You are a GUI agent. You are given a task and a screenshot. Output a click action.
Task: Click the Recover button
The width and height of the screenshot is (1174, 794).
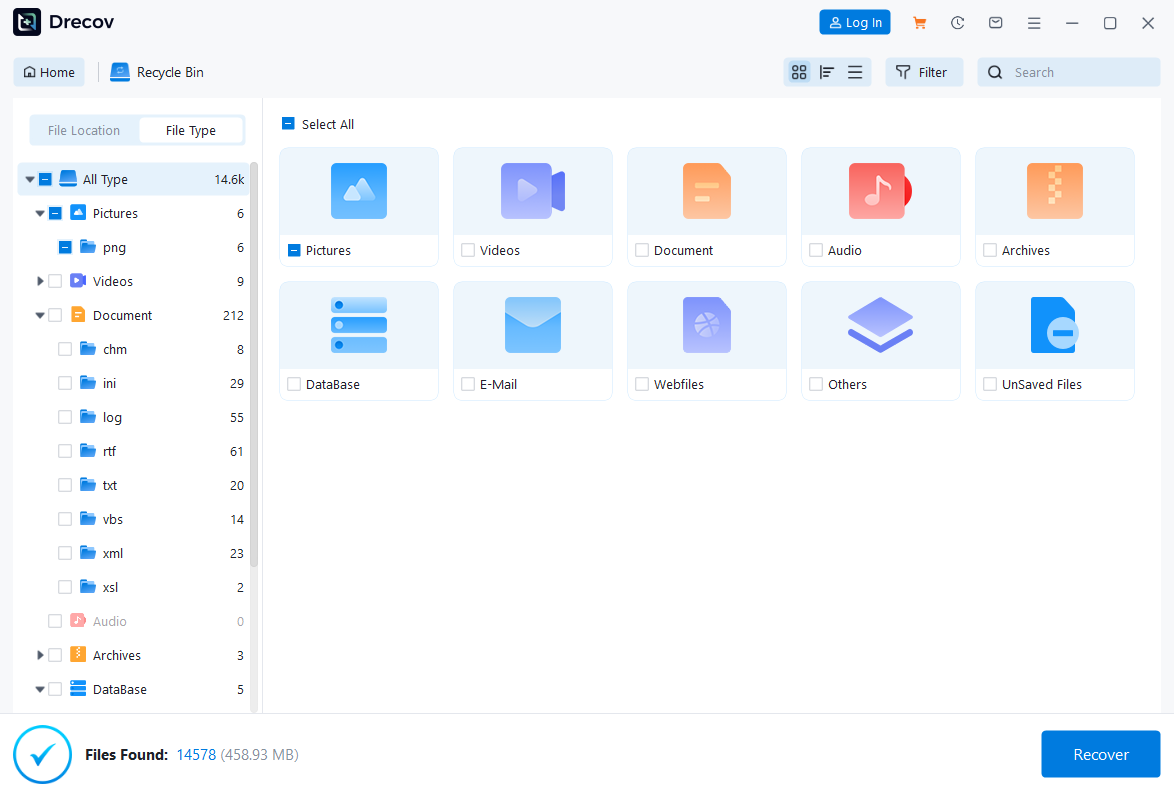1100,754
